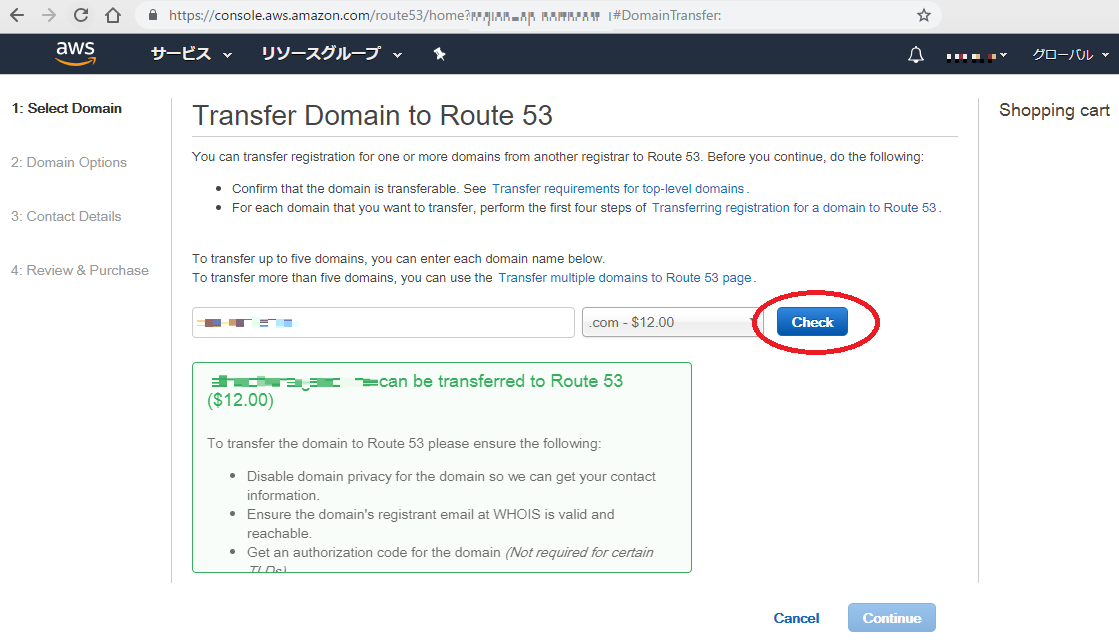Click the padlock site security icon
1119x640 pixels.
pyautogui.click(x=153, y=15)
